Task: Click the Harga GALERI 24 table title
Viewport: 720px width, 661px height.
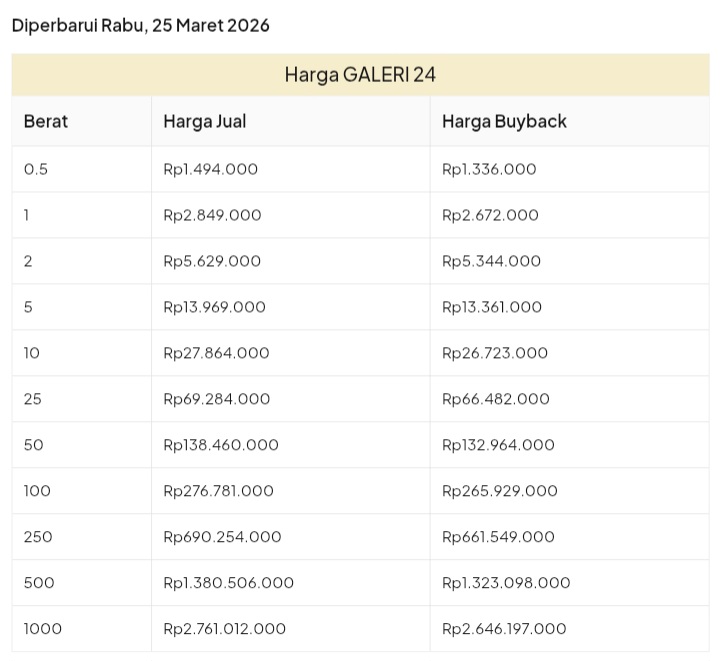Action: pyautogui.click(x=360, y=75)
